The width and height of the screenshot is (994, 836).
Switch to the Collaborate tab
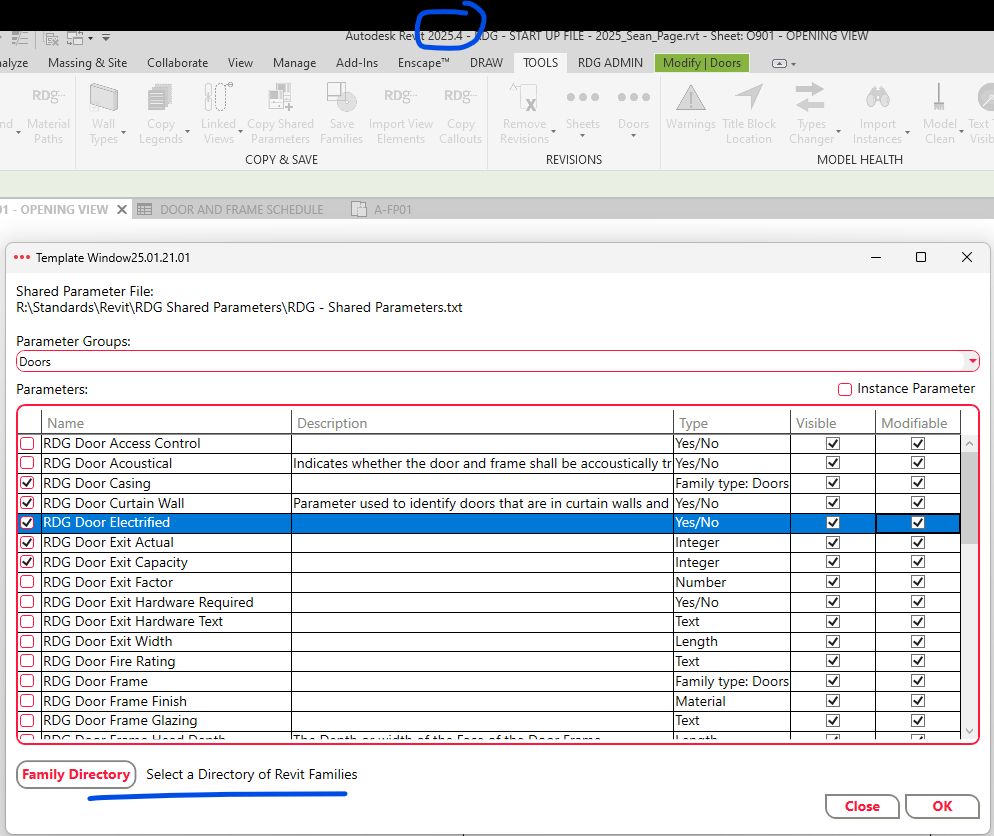[x=178, y=63]
